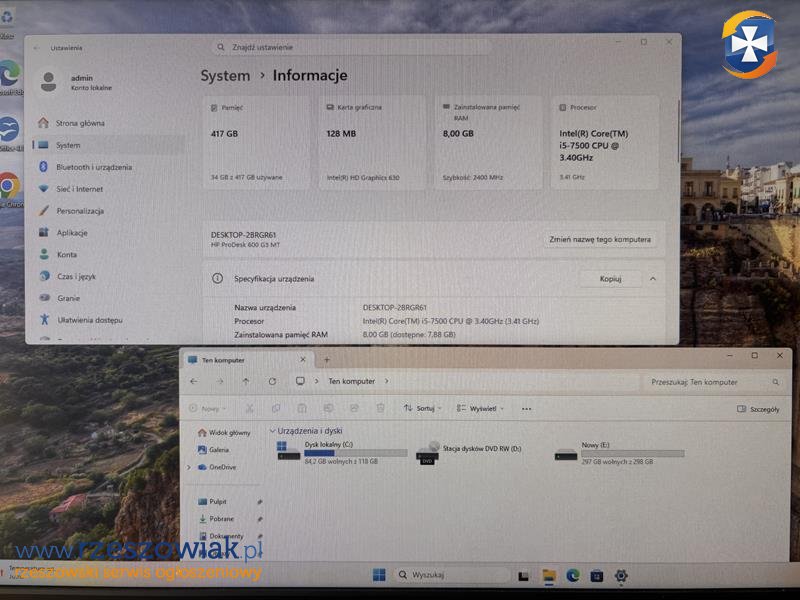Collapse the Urządzenia i dyski group
This screenshot has height=600, width=800.
click(273, 431)
